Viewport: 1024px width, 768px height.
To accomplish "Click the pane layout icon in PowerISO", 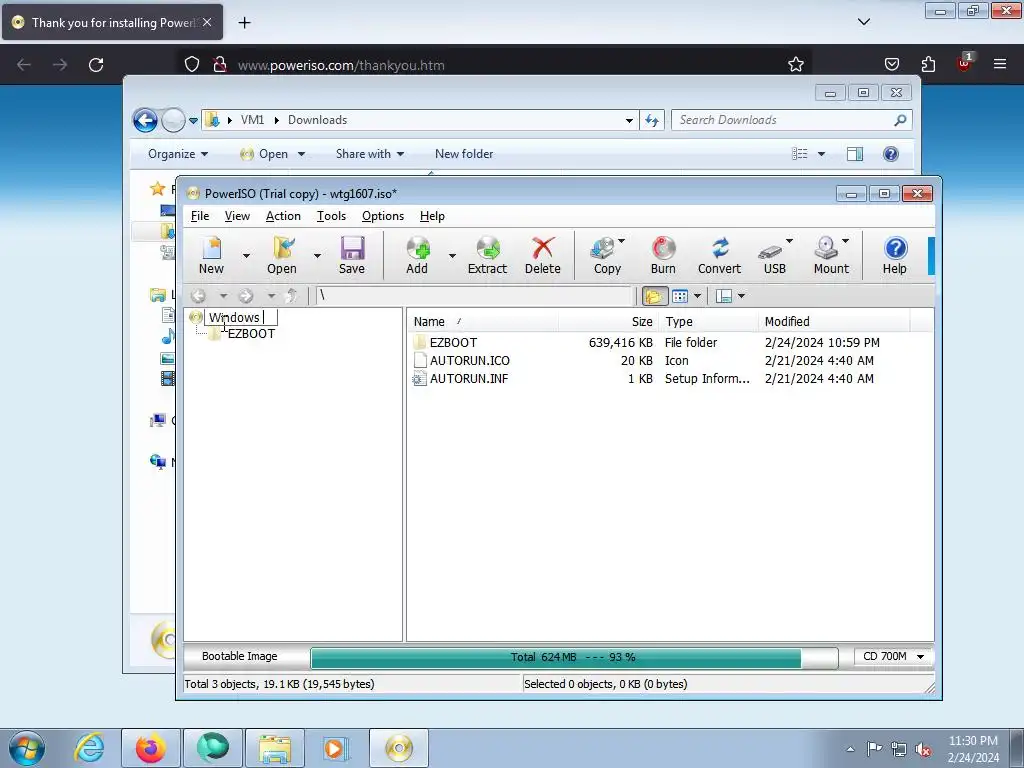I will [x=724, y=296].
